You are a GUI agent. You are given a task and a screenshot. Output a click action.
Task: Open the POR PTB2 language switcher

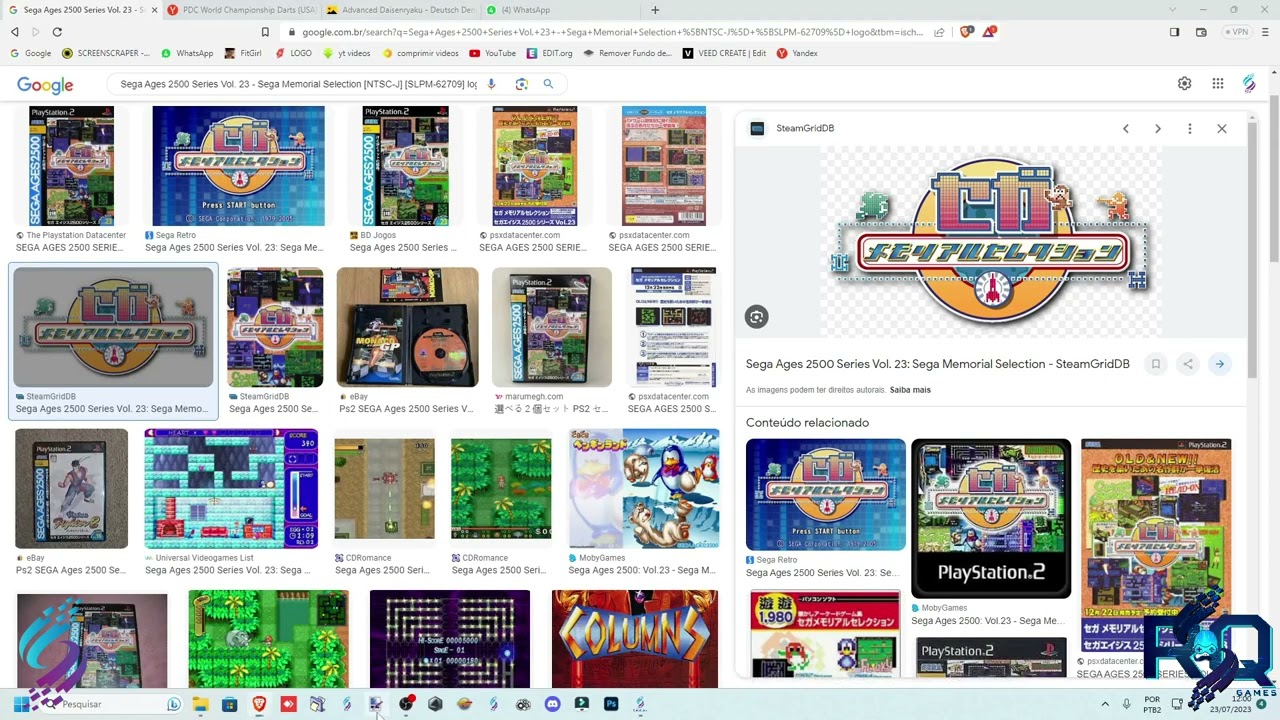point(1152,704)
